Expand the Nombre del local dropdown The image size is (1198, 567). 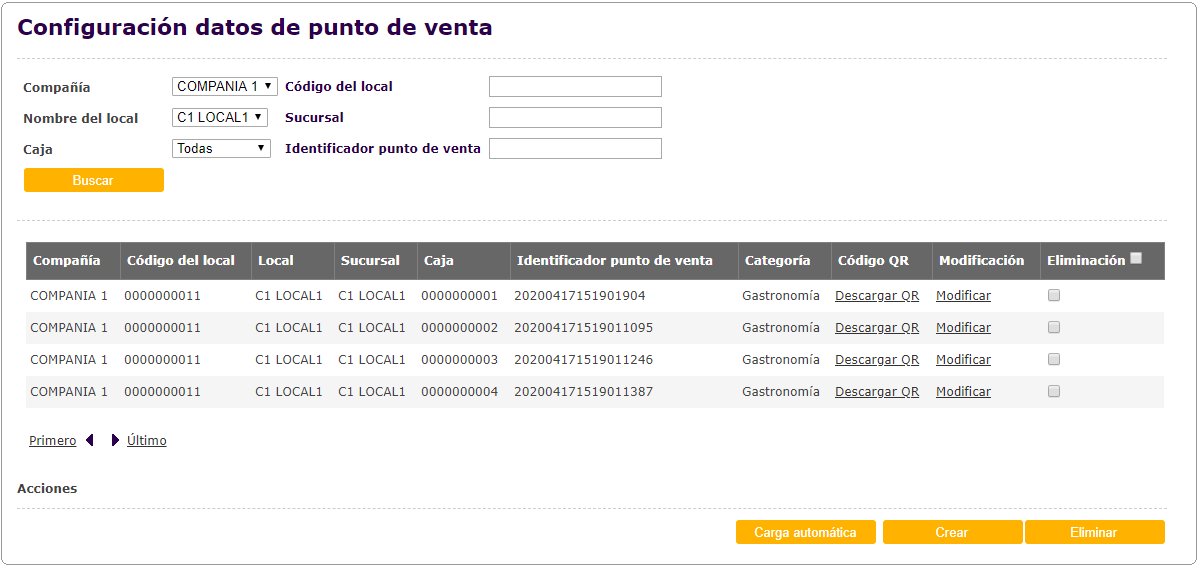click(220, 117)
